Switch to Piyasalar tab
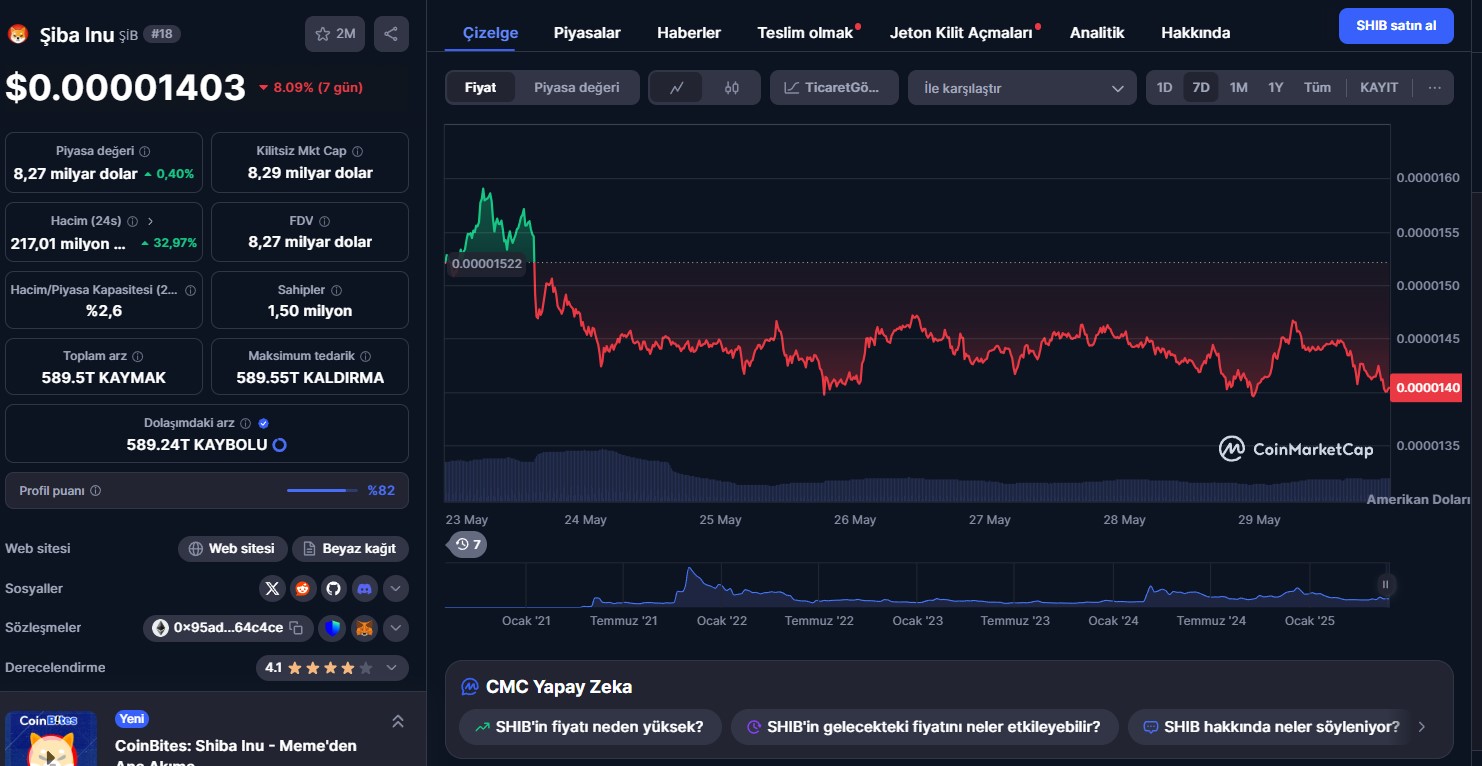This screenshot has height=766, width=1482. (x=587, y=33)
